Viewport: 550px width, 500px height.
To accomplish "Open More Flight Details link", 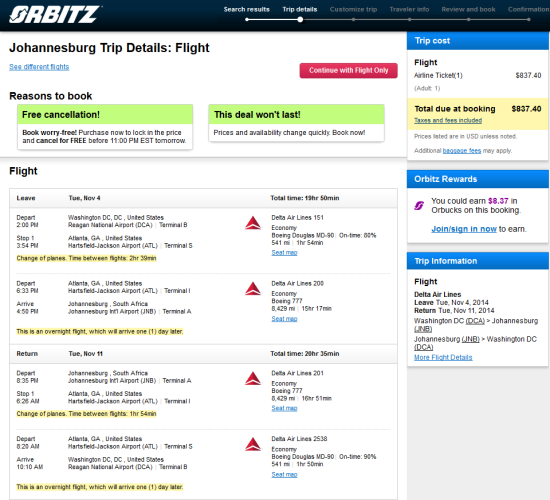I will (x=443, y=357).
